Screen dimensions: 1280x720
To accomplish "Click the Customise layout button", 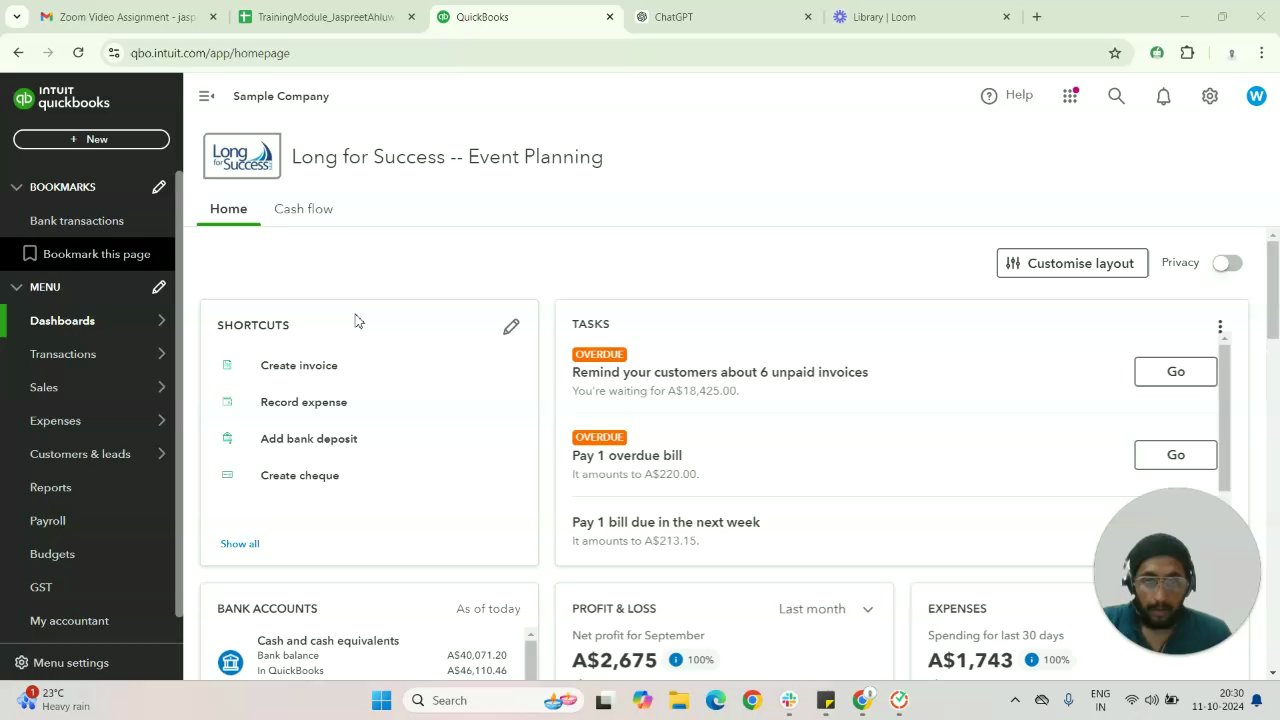I will tap(1072, 263).
